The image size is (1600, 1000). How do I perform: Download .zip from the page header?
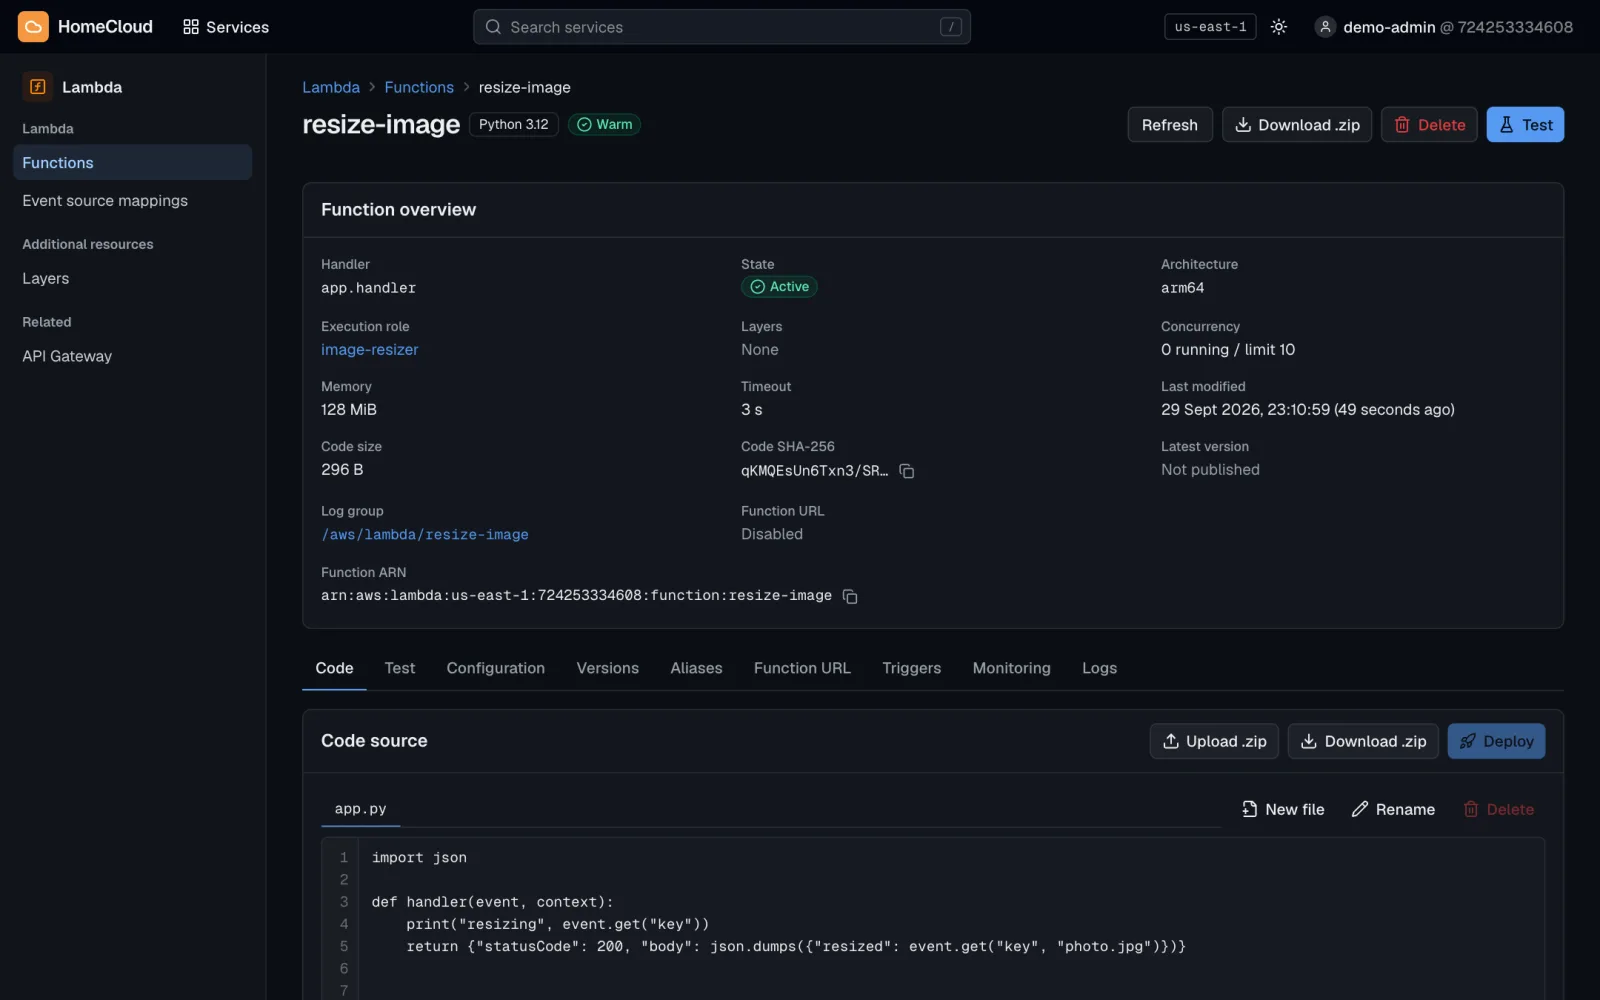tap(1297, 125)
